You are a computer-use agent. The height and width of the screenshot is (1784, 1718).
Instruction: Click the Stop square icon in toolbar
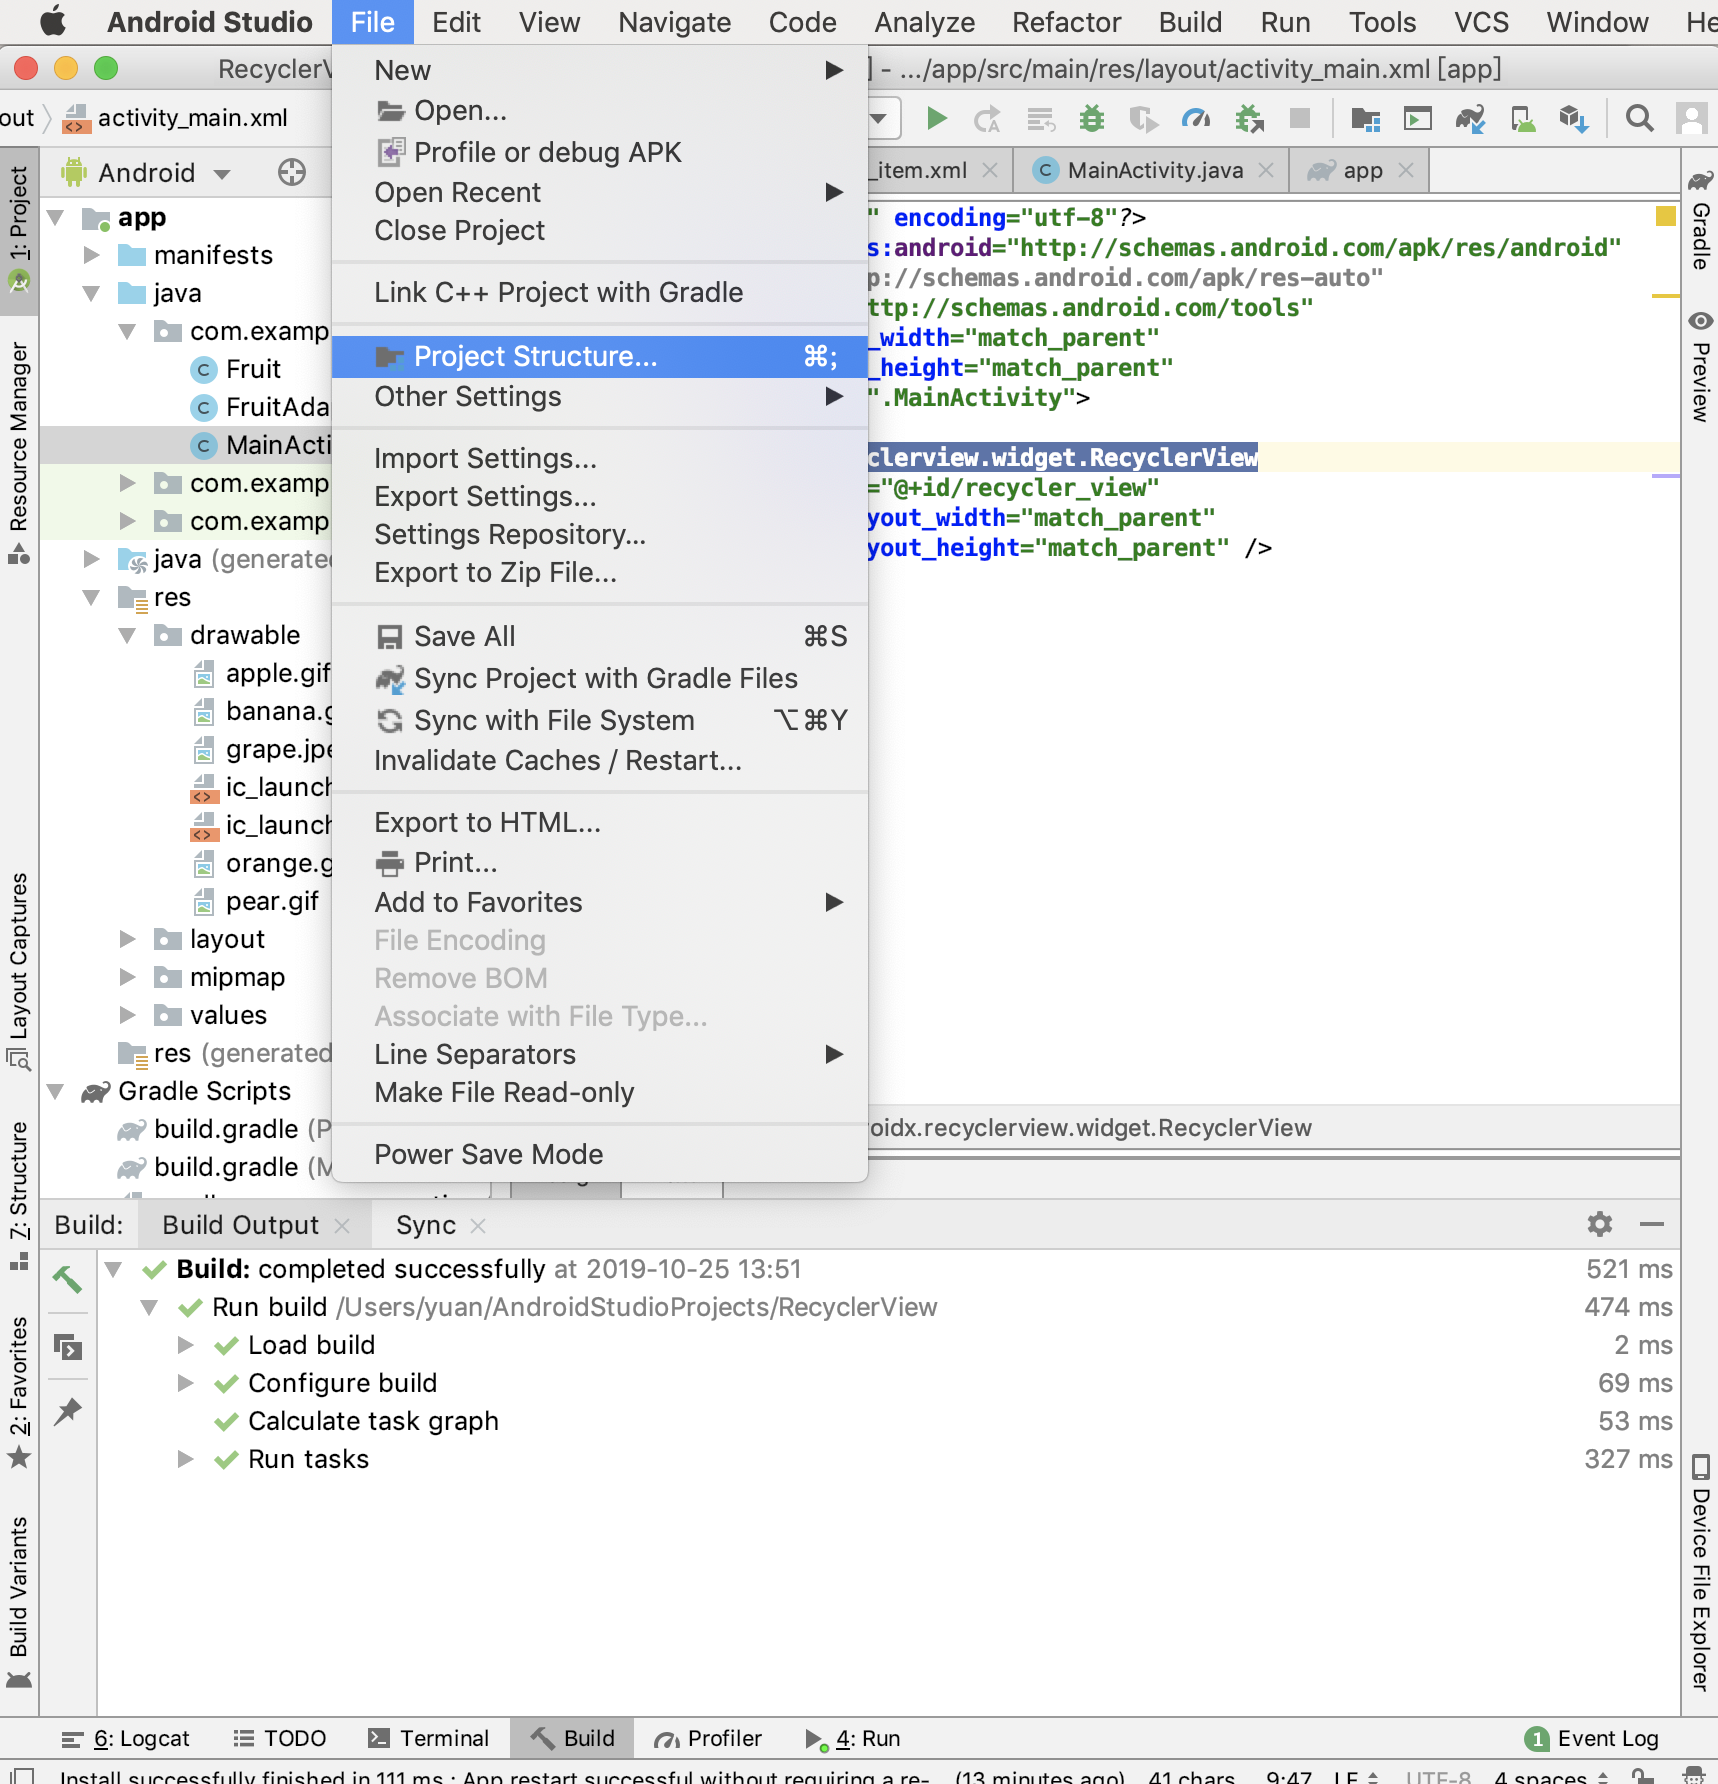tap(1300, 119)
